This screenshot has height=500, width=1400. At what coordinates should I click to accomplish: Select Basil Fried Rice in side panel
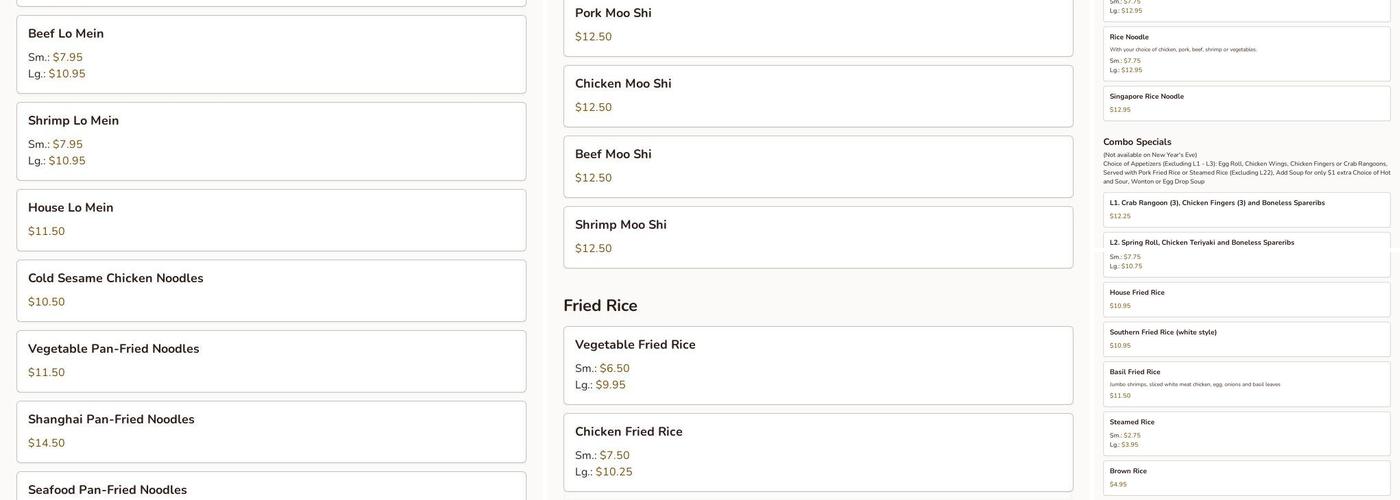coord(1246,384)
